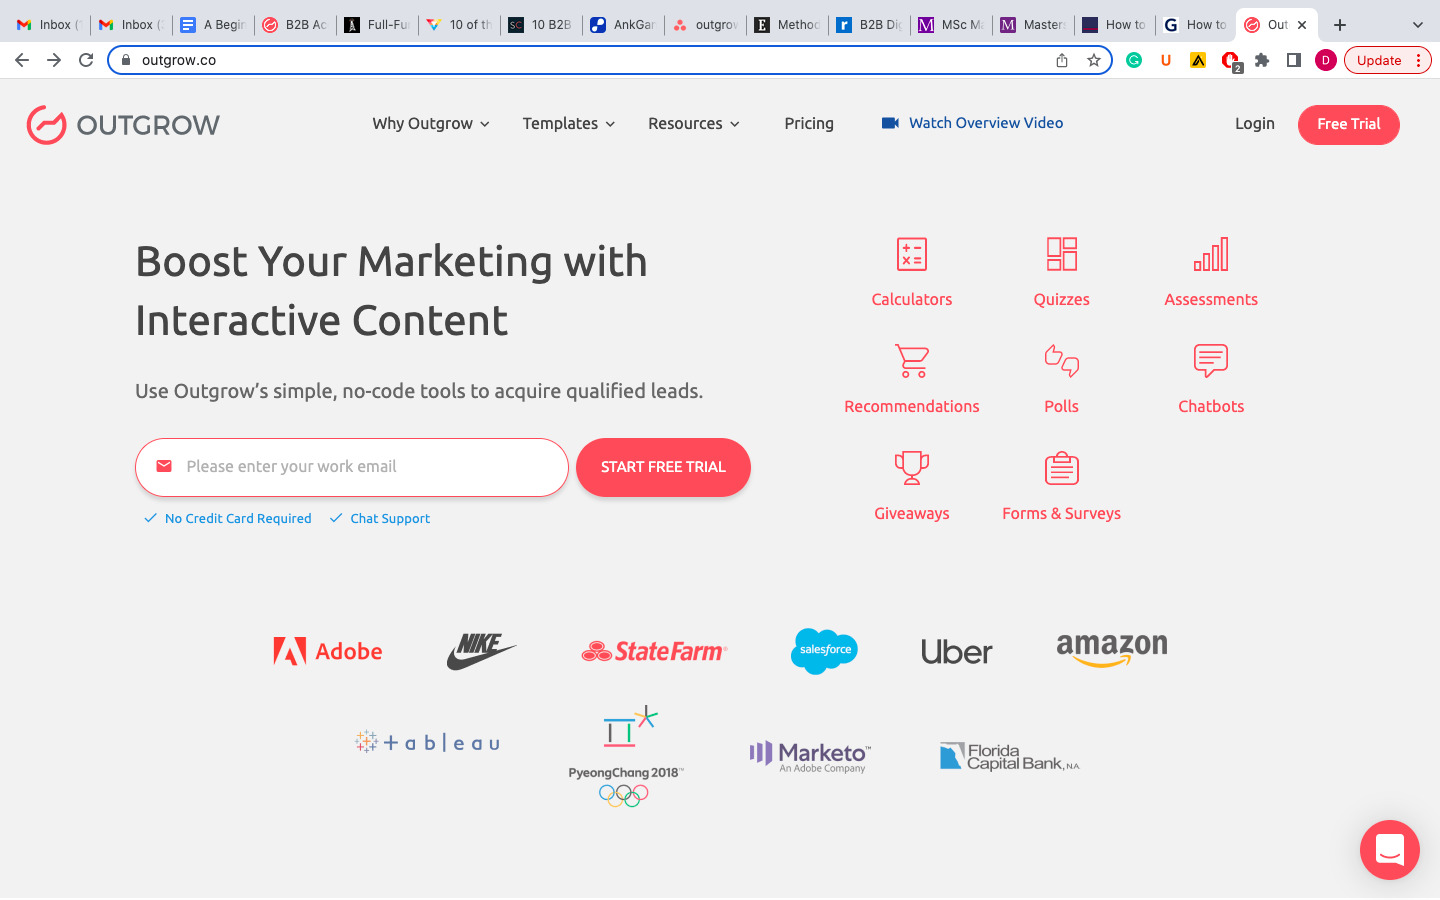Expand the Templates dropdown menu

click(x=568, y=124)
